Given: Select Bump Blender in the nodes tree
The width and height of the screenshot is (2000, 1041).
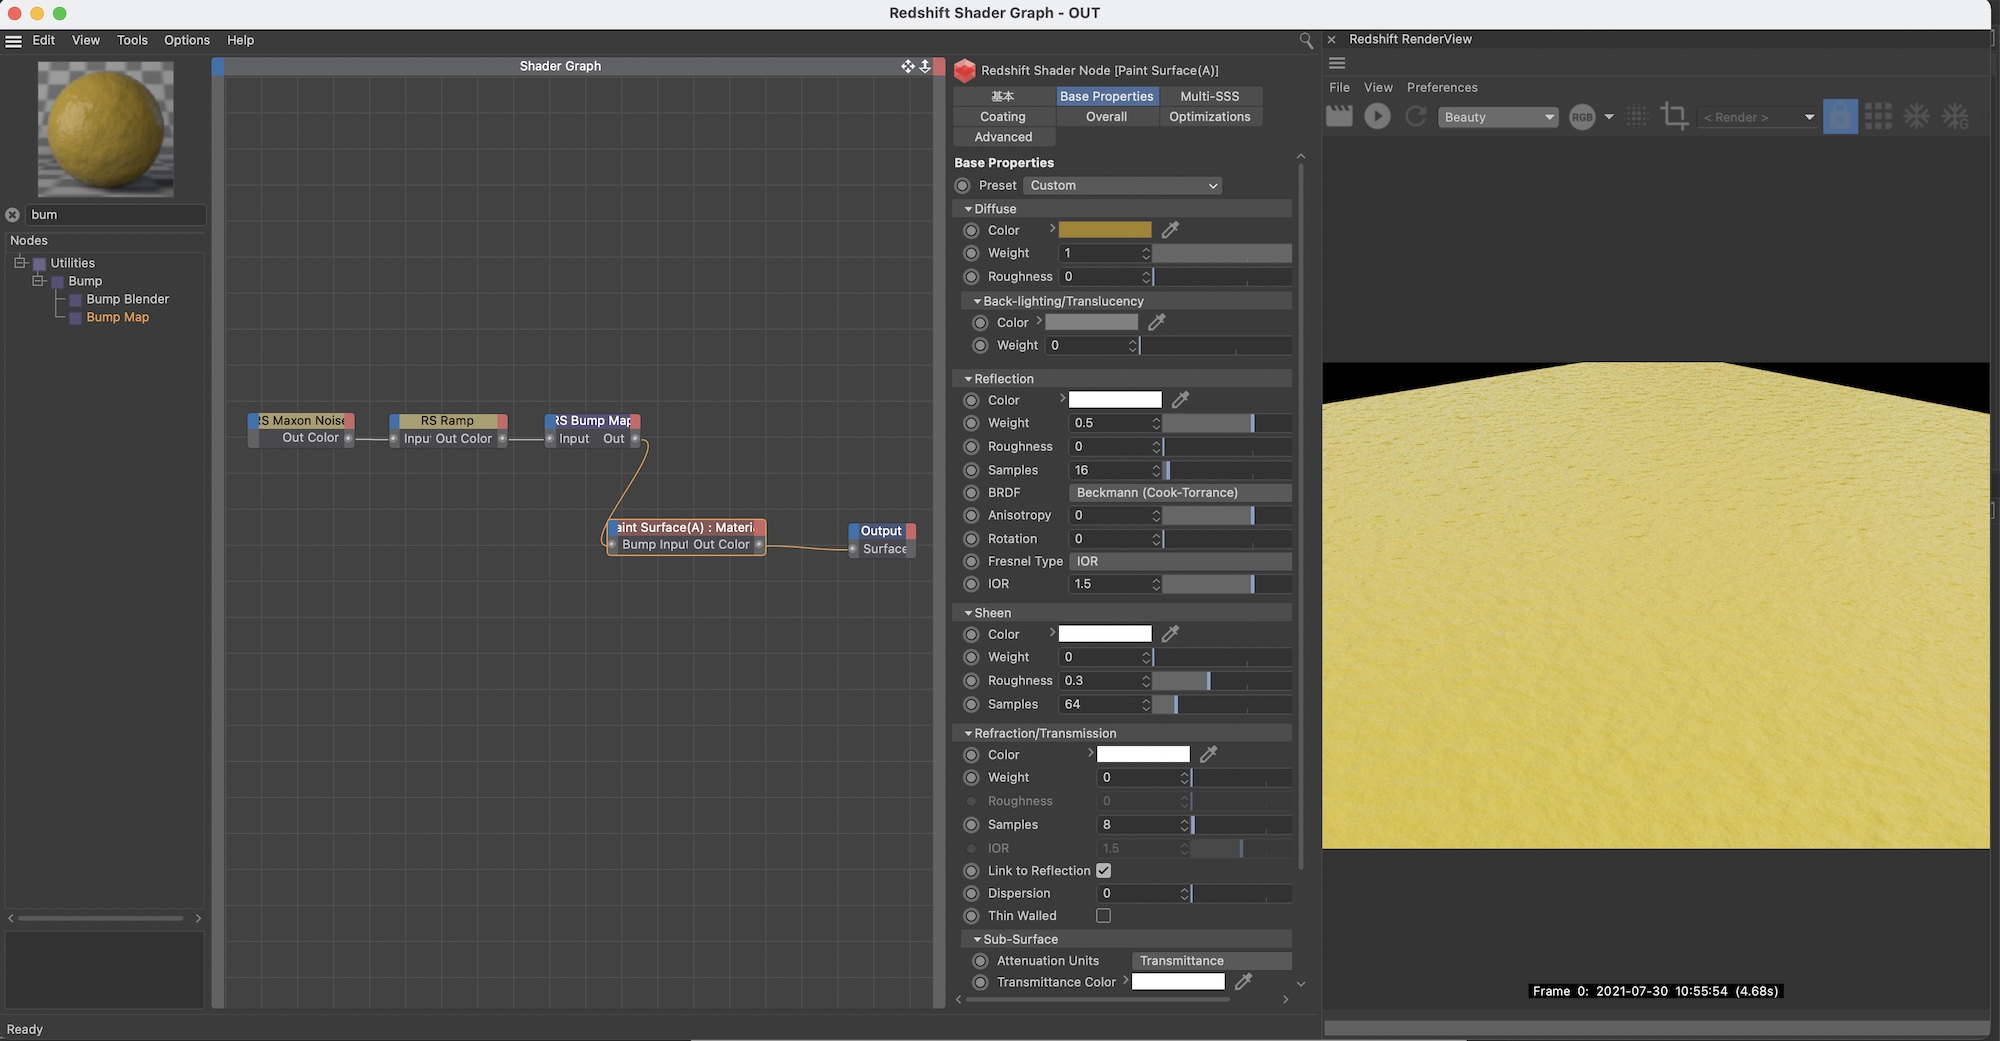Looking at the screenshot, I should click(x=127, y=299).
